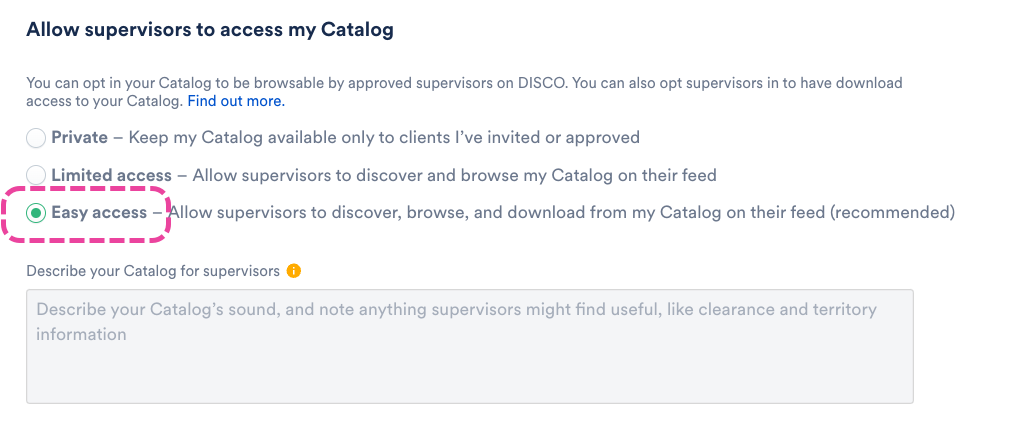The height and width of the screenshot is (439, 1016).
Task: Click the bold Limited access label text
Action: click(x=112, y=176)
